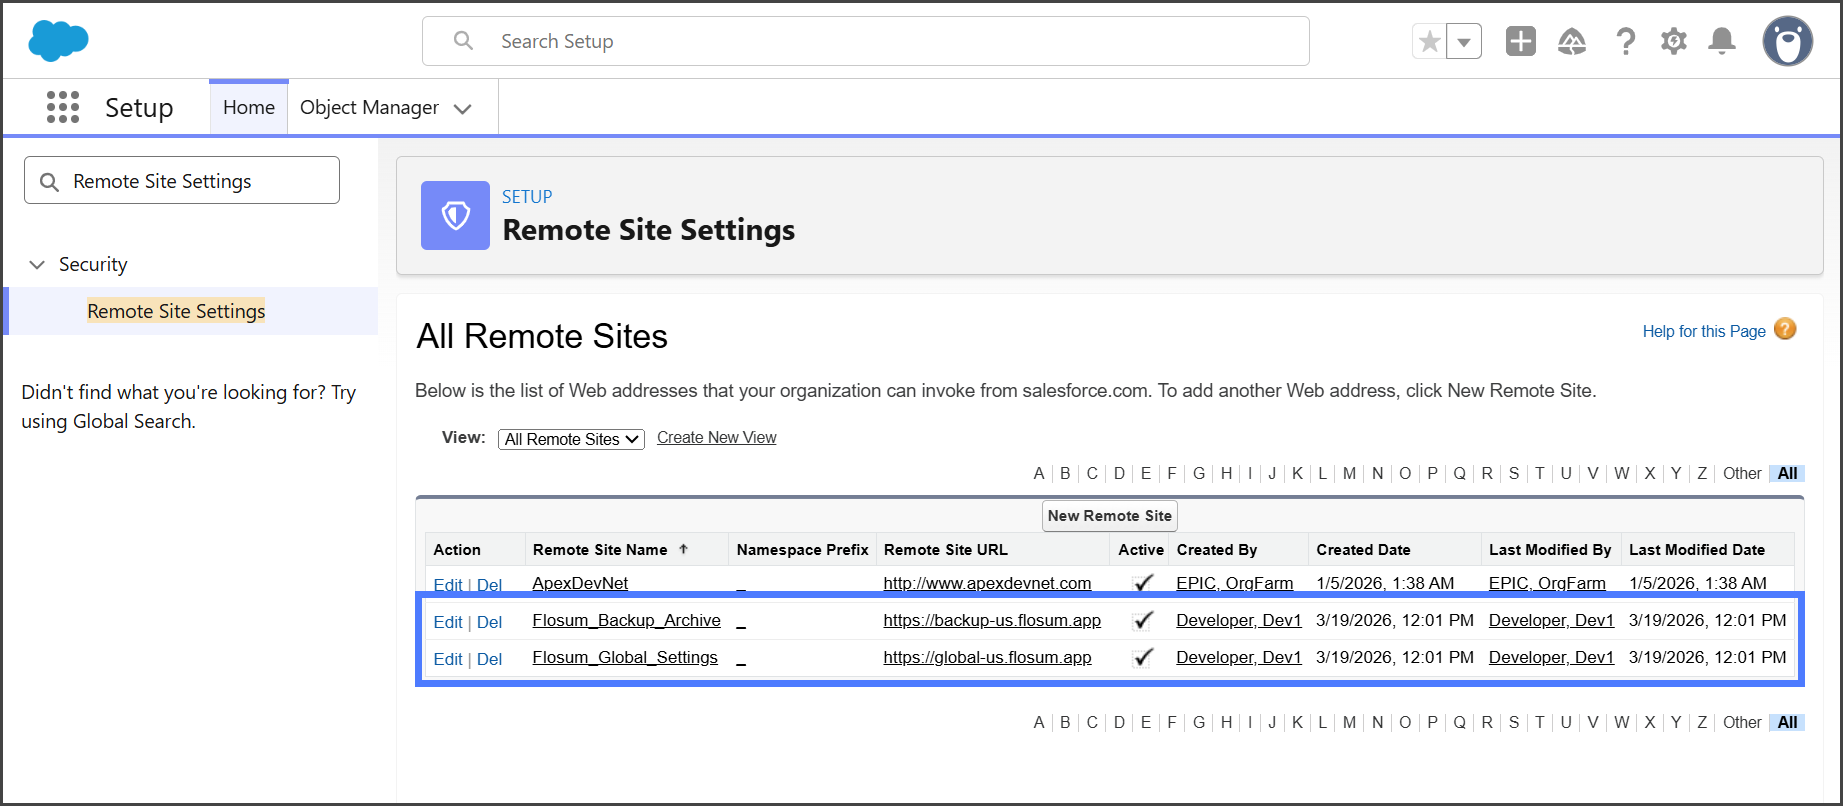This screenshot has height=806, width=1843.
Task: Click Active checkmark for Flosum_Global_Settings
Action: point(1142,658)
